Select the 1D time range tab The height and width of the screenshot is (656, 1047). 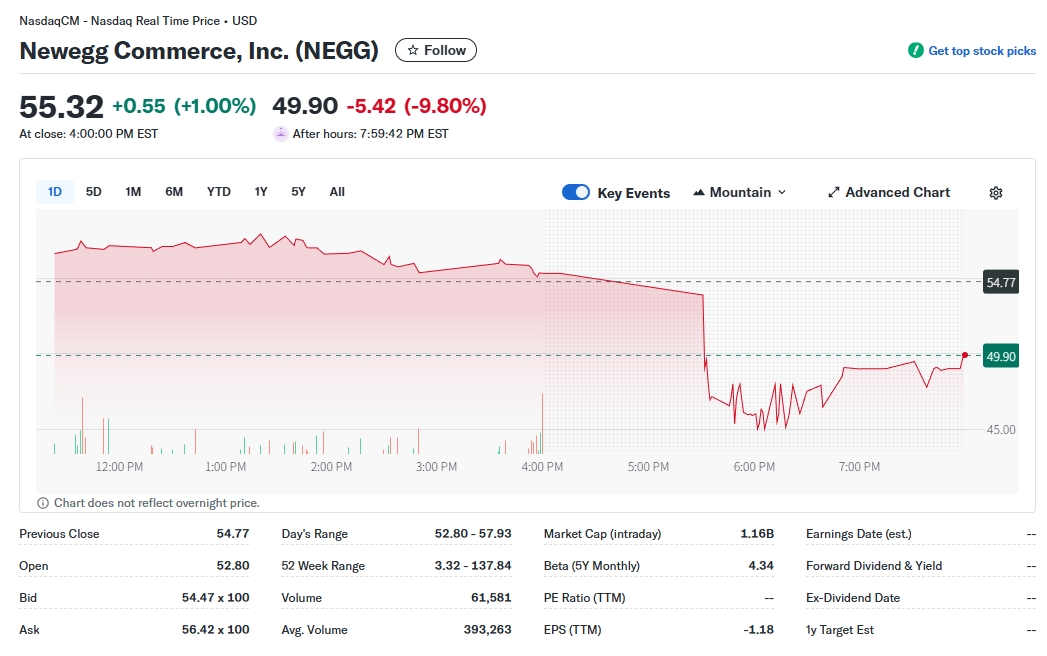click(x=55, y=192)
